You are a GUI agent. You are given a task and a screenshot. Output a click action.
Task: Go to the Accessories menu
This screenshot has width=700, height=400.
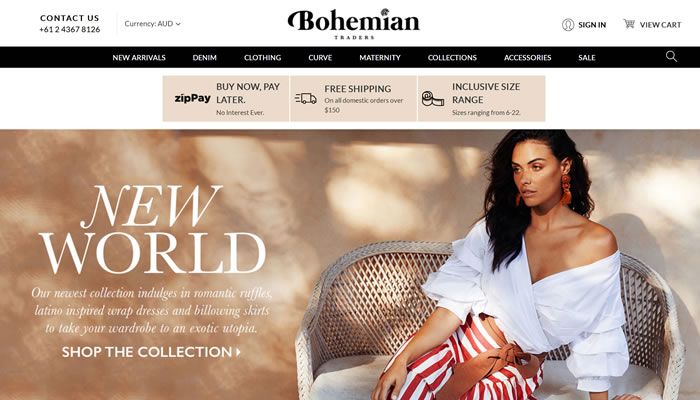(528, 58)
